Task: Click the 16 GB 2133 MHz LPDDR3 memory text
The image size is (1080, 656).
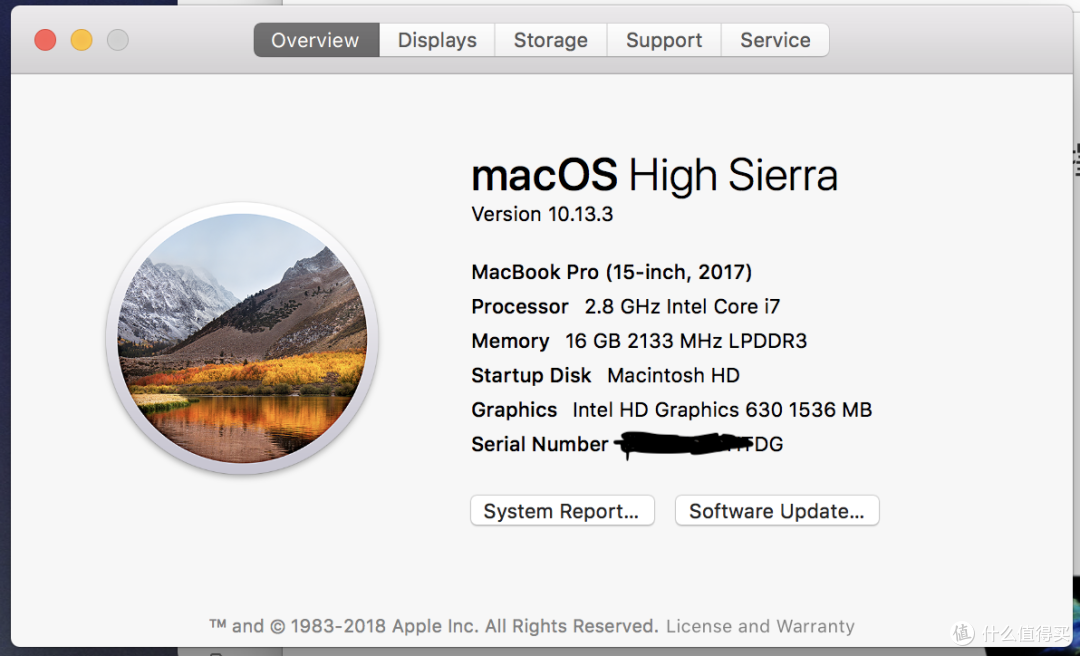Action: coord(686,341)
